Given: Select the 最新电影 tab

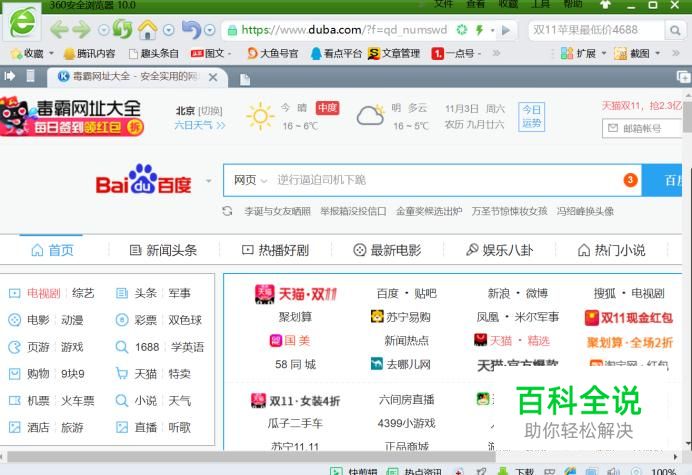Looking at the screenshot, I should [387, 250].
